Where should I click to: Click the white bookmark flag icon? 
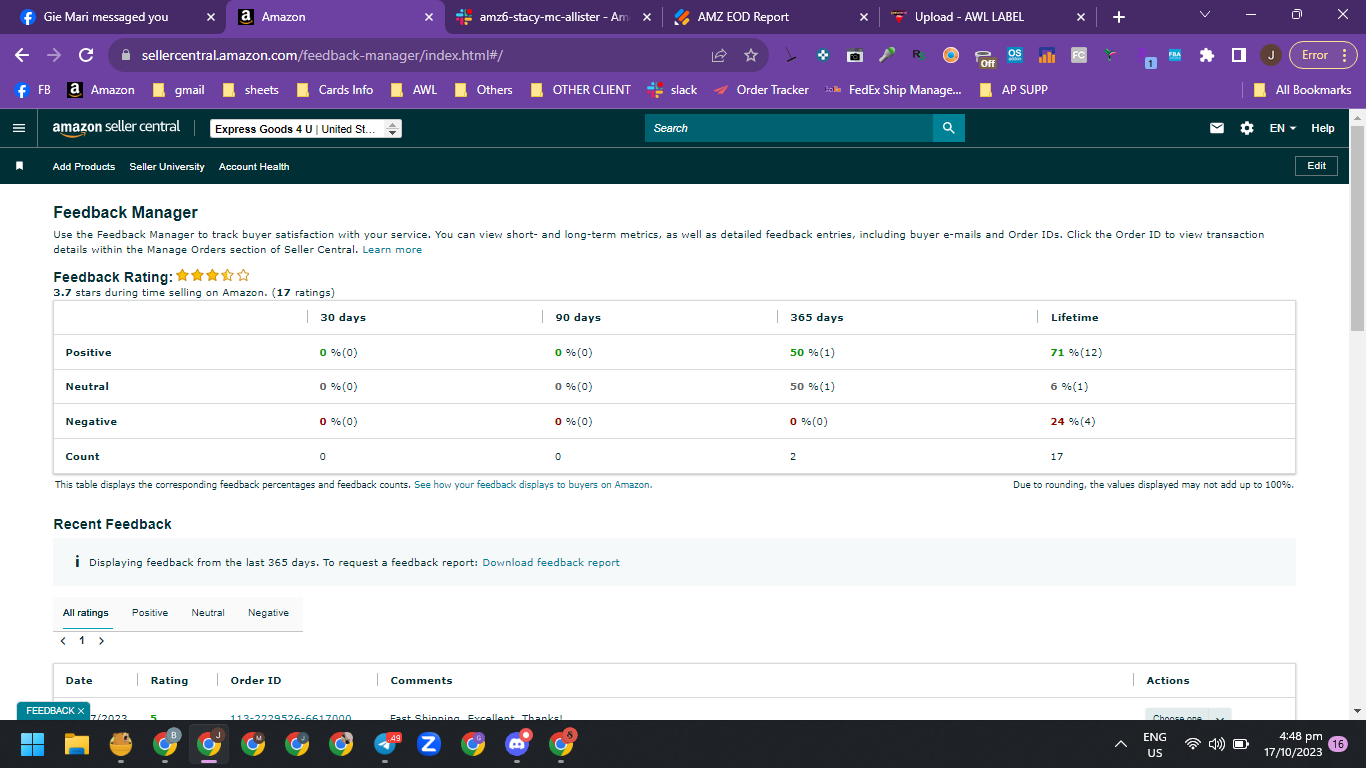click(19, 166)
